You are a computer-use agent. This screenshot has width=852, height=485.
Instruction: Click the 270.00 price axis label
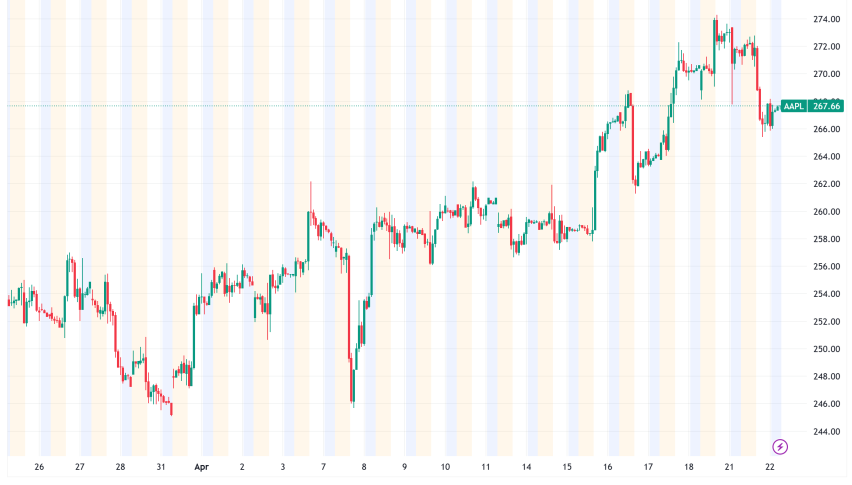point(825,74)
